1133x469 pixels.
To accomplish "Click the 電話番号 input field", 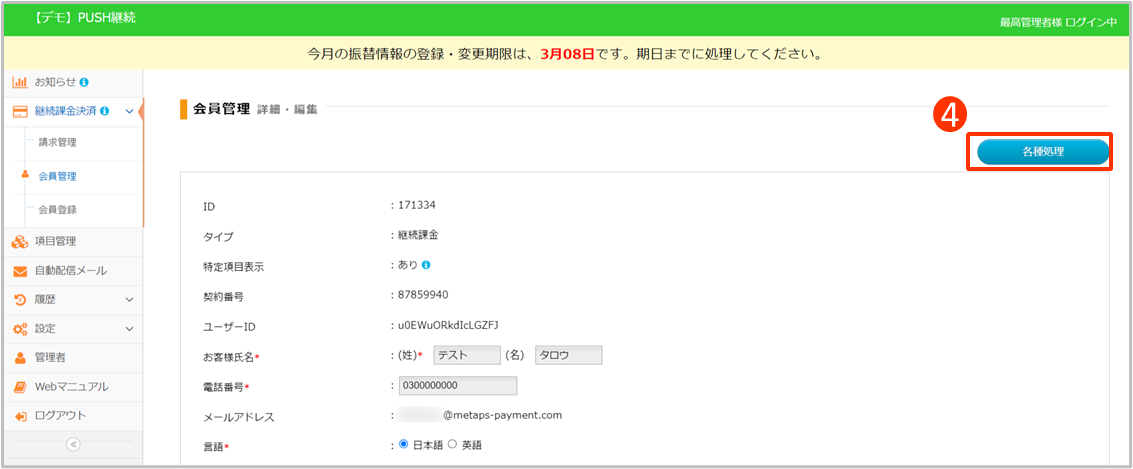I will pos(457,386).
